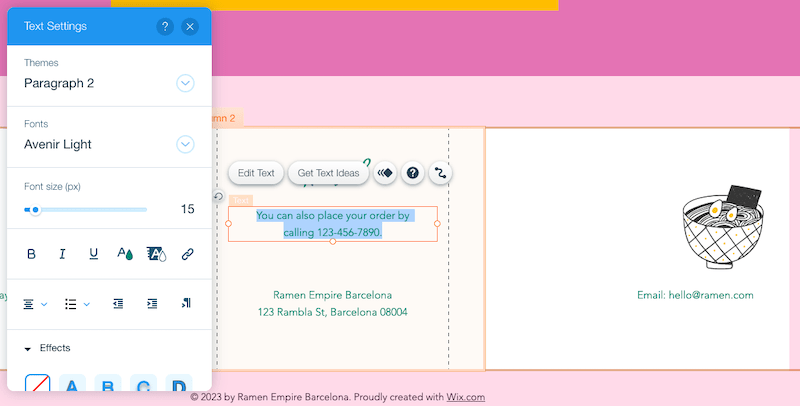Select the copyright footer text
This screenshot has width=800, height=406.
click(337, 397)
